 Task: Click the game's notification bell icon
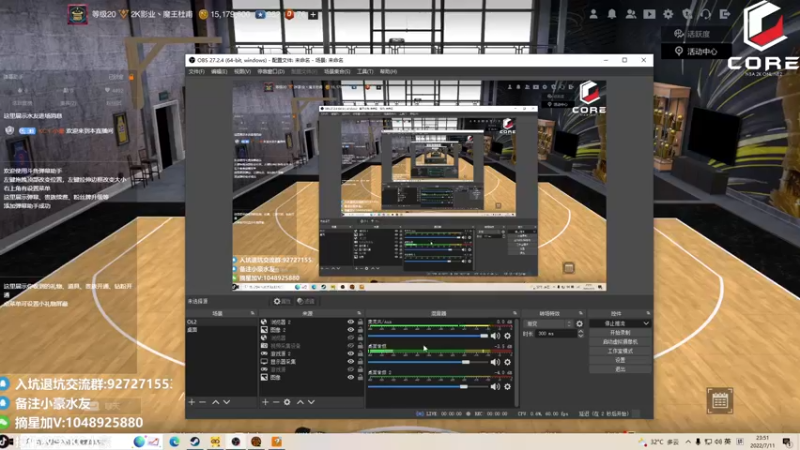tap(612, 14)
